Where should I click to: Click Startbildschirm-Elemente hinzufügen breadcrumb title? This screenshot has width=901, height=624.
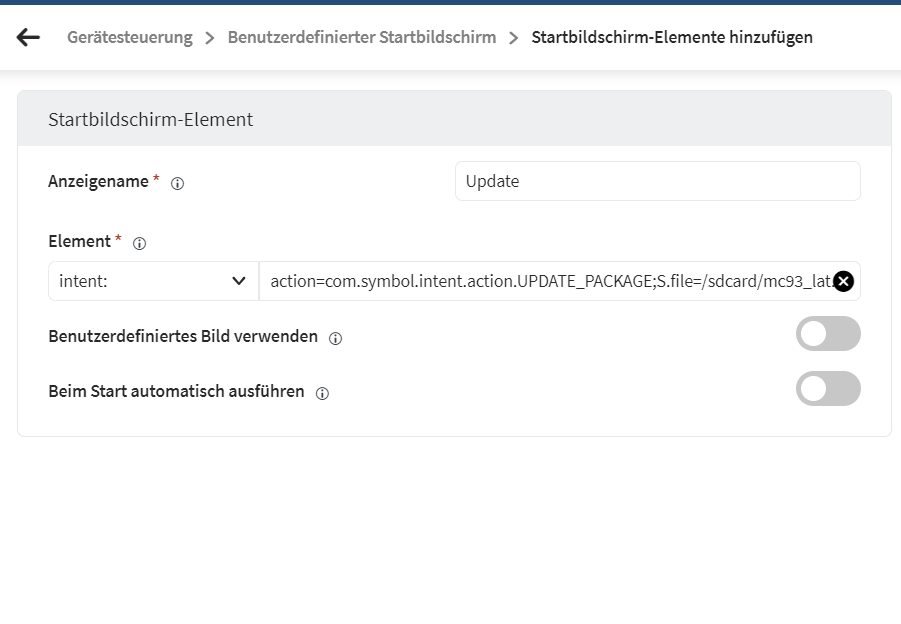671,38
